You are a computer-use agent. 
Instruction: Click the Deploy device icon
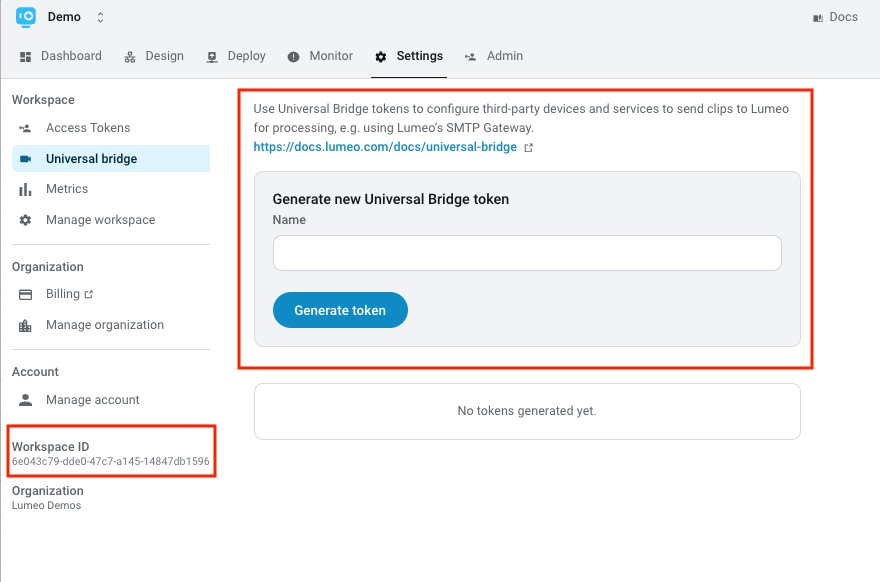[x=212, y=57]
